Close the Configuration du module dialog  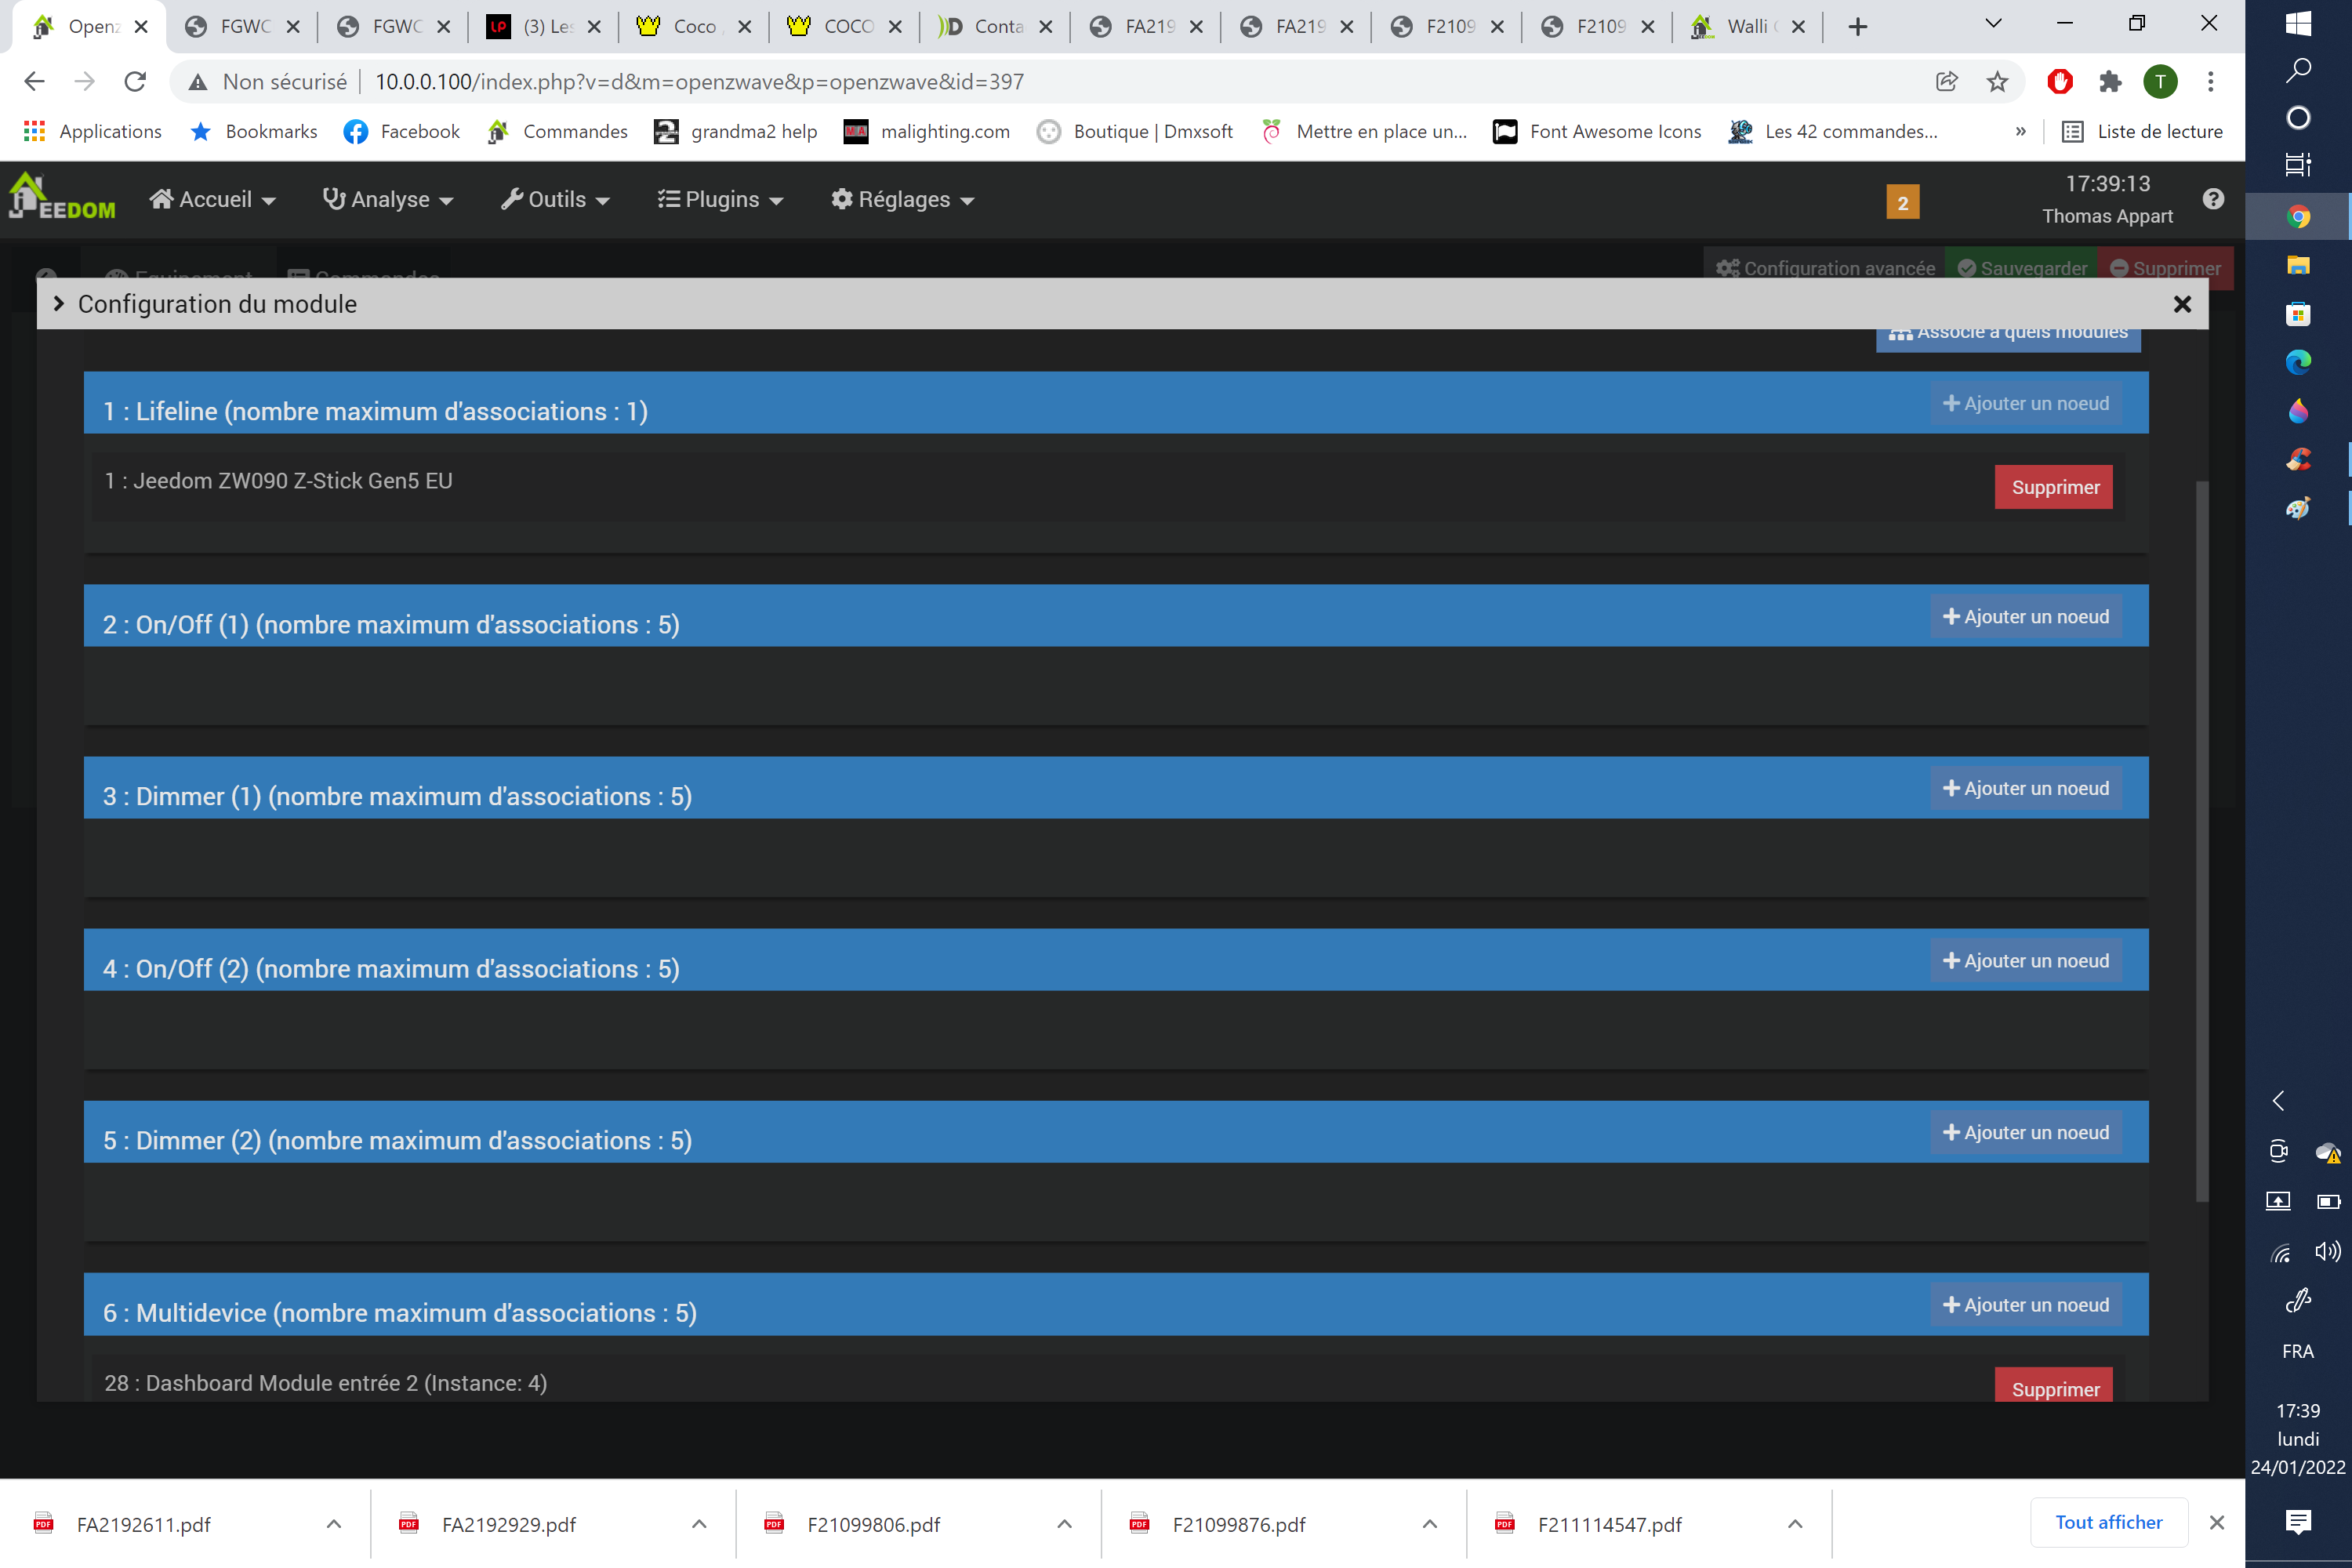2182,304
